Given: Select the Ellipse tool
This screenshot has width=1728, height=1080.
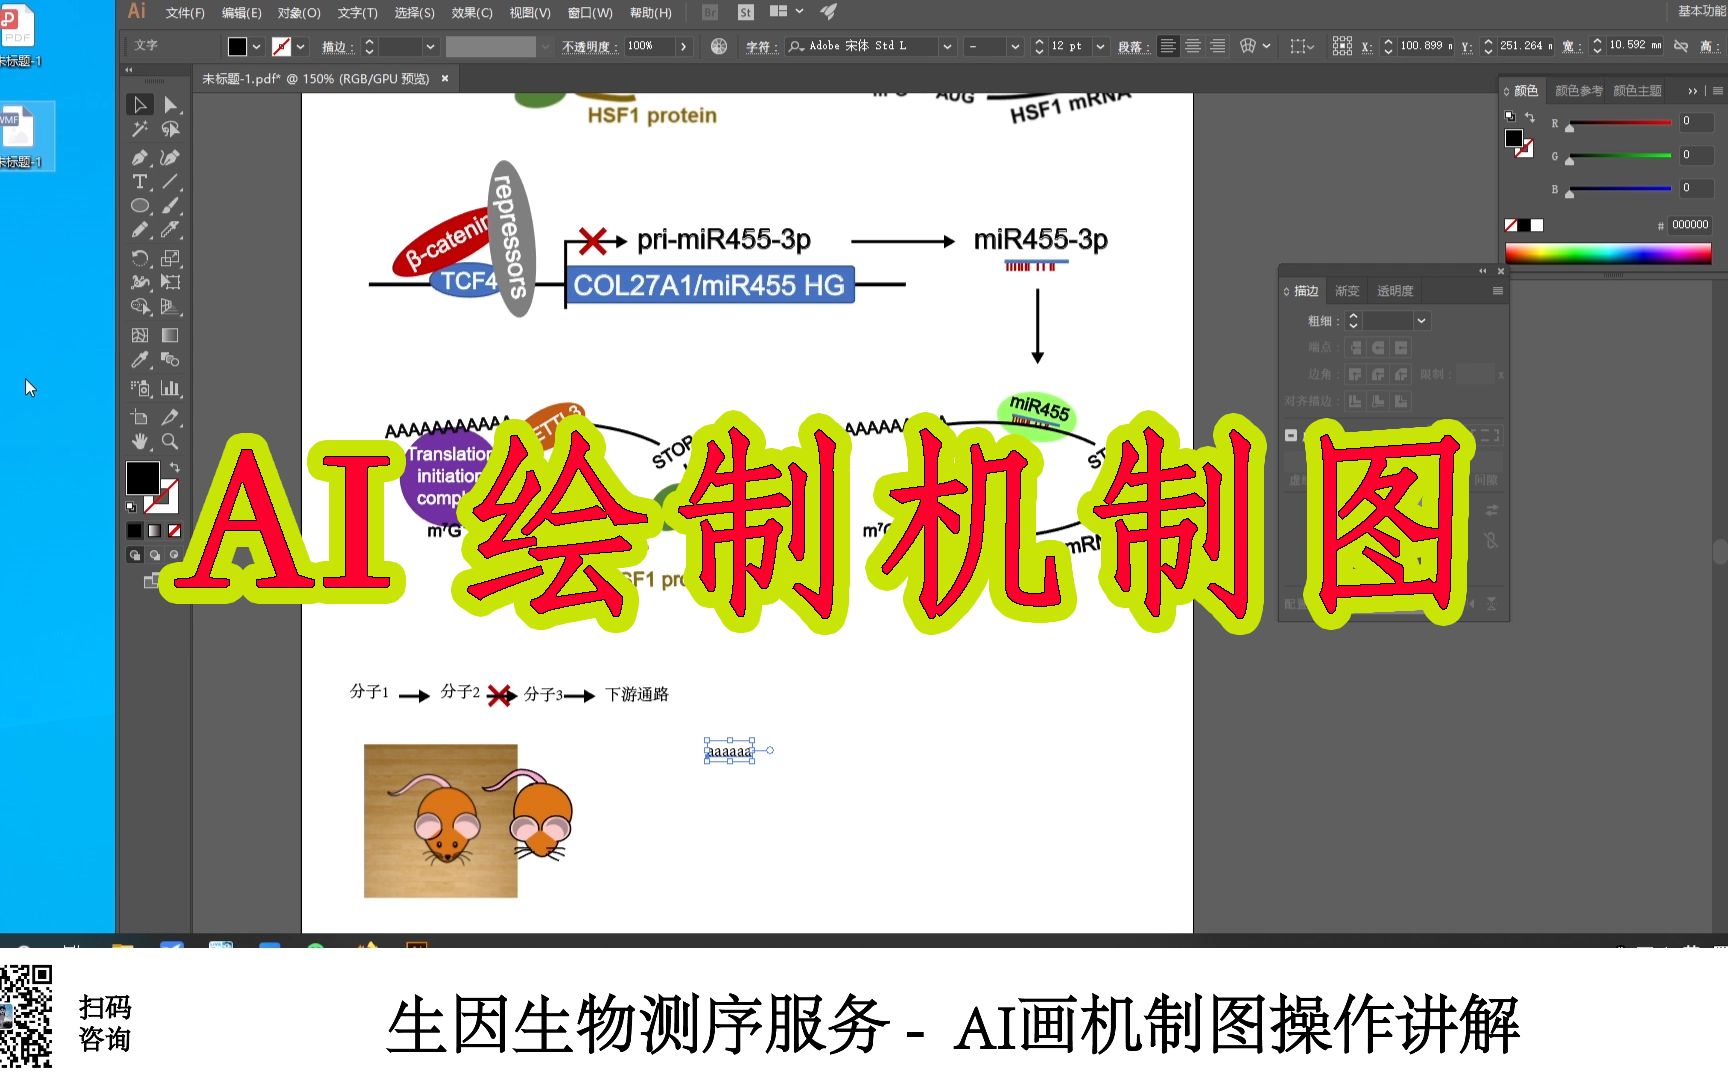Looking at the screenshot, I should point(140,206).
